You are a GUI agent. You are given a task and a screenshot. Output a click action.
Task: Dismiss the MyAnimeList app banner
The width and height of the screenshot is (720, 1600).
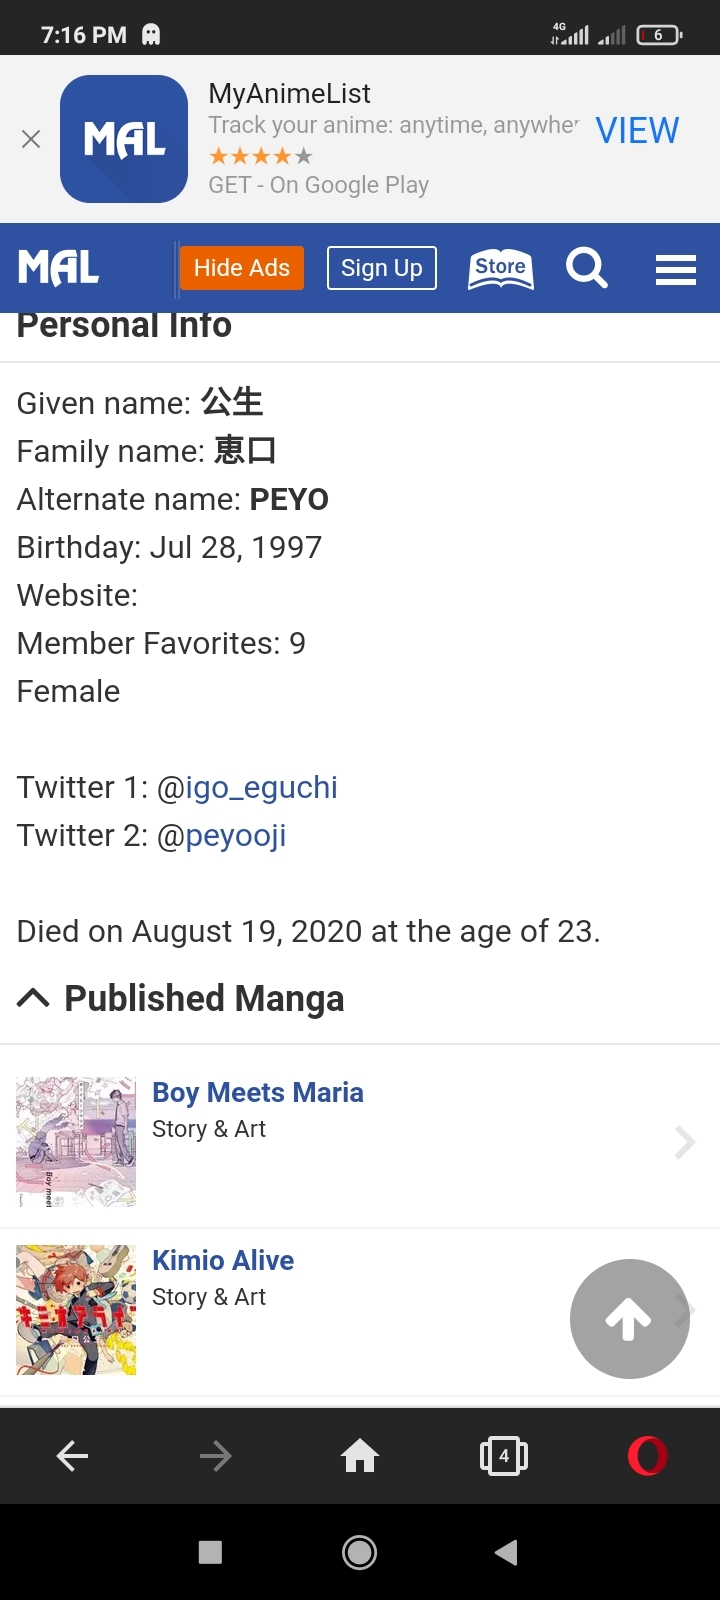pyautogui.click(x=31, y=139)
